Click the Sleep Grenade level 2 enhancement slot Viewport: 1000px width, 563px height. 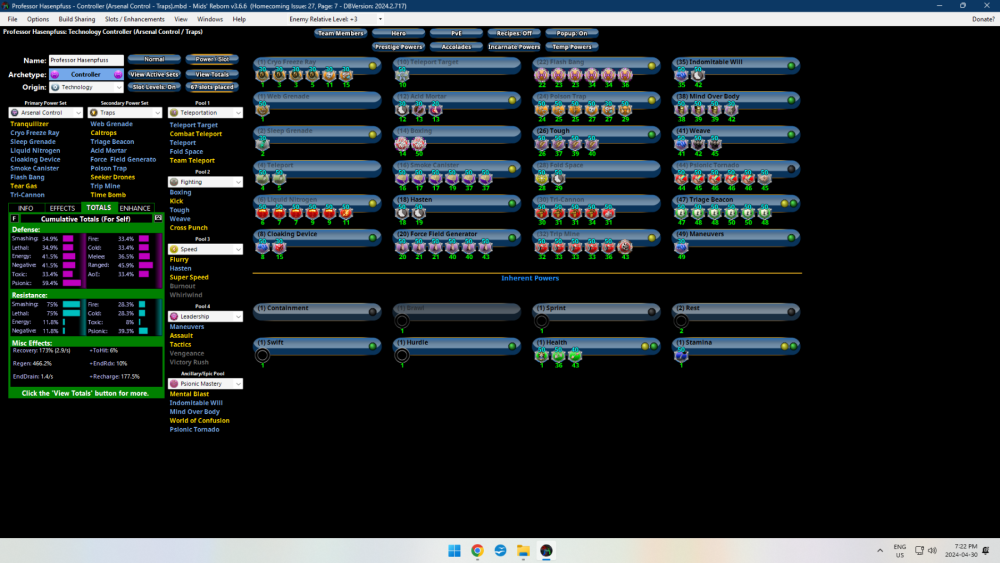pos(262,144)
